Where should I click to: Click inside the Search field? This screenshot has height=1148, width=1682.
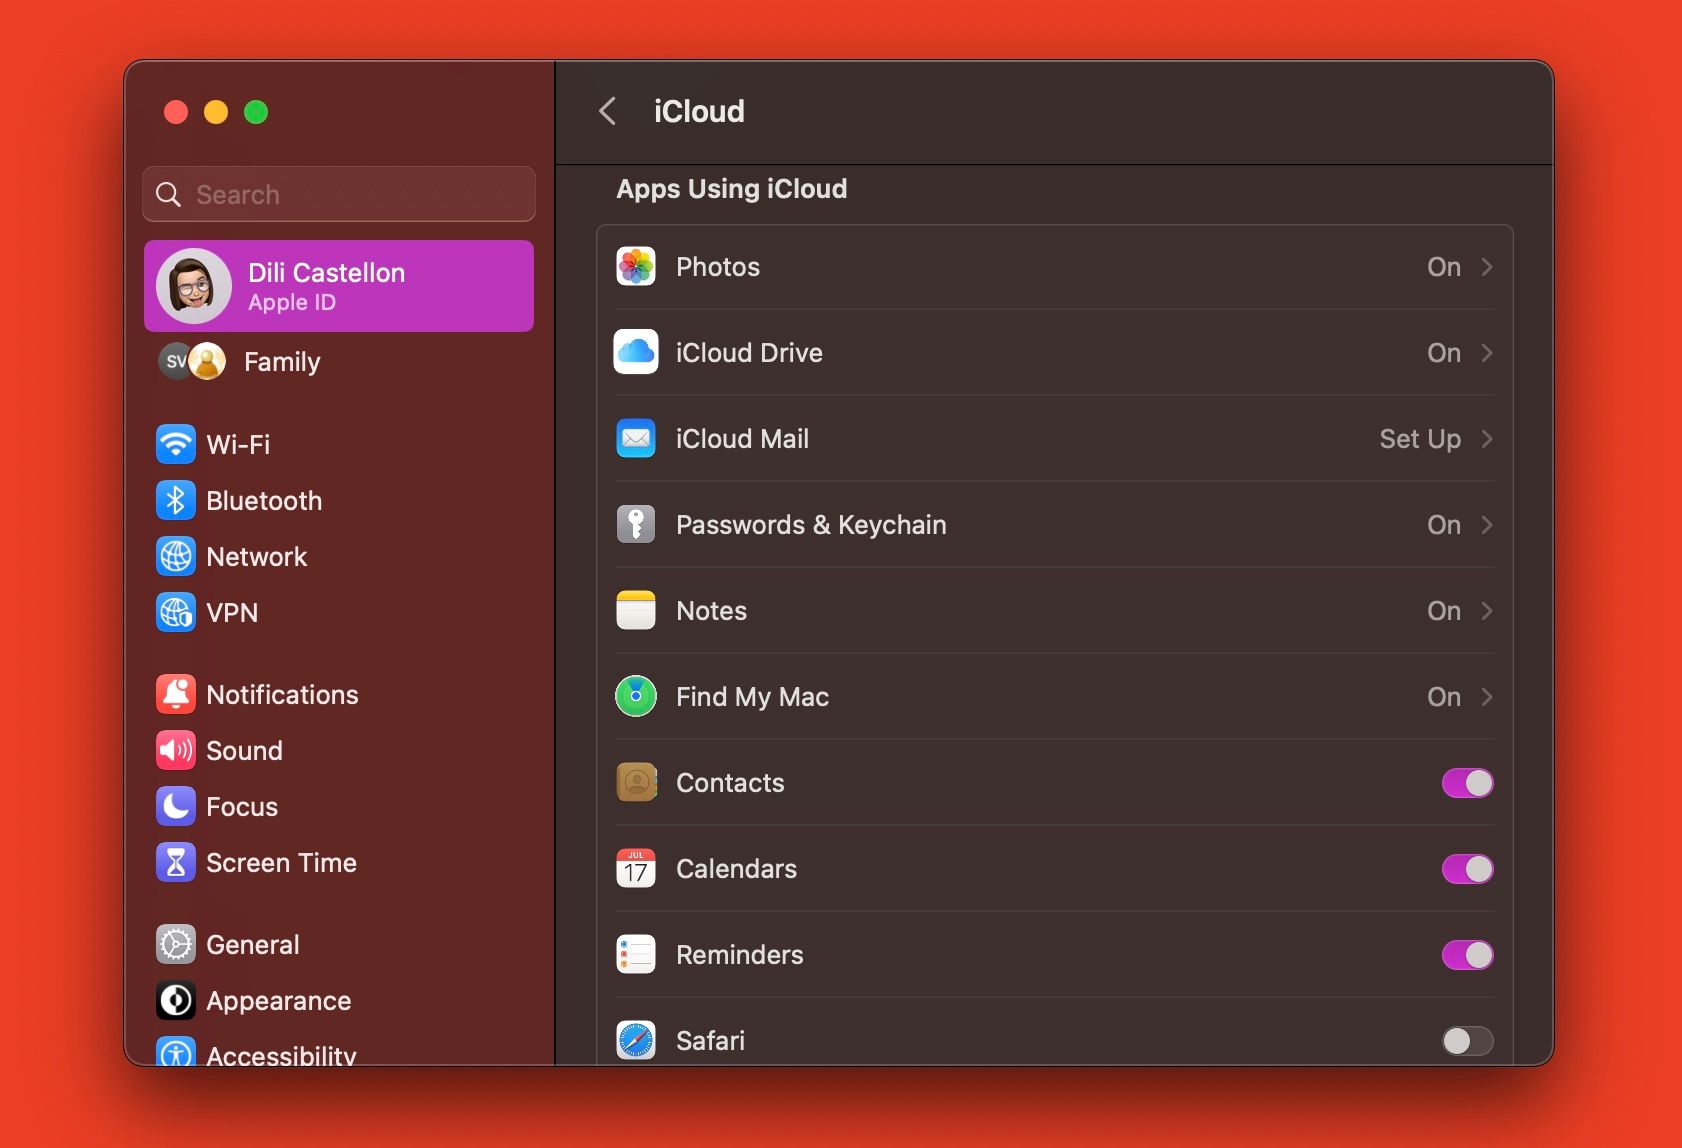pos(338,194)
